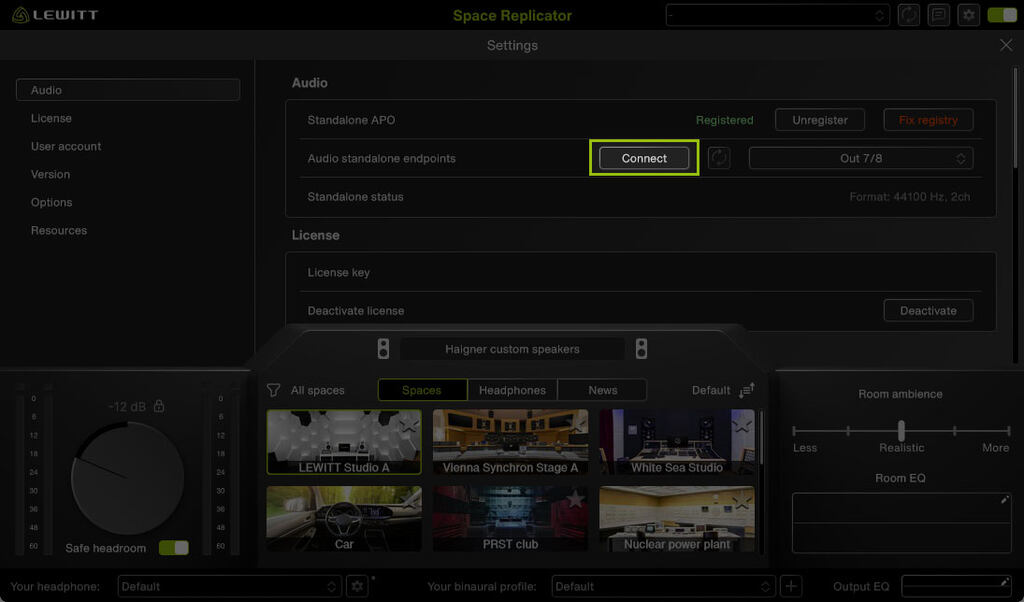1024x602 pixels.
Task: Select License in settings sidebar
Action: (x=51, y=118)
